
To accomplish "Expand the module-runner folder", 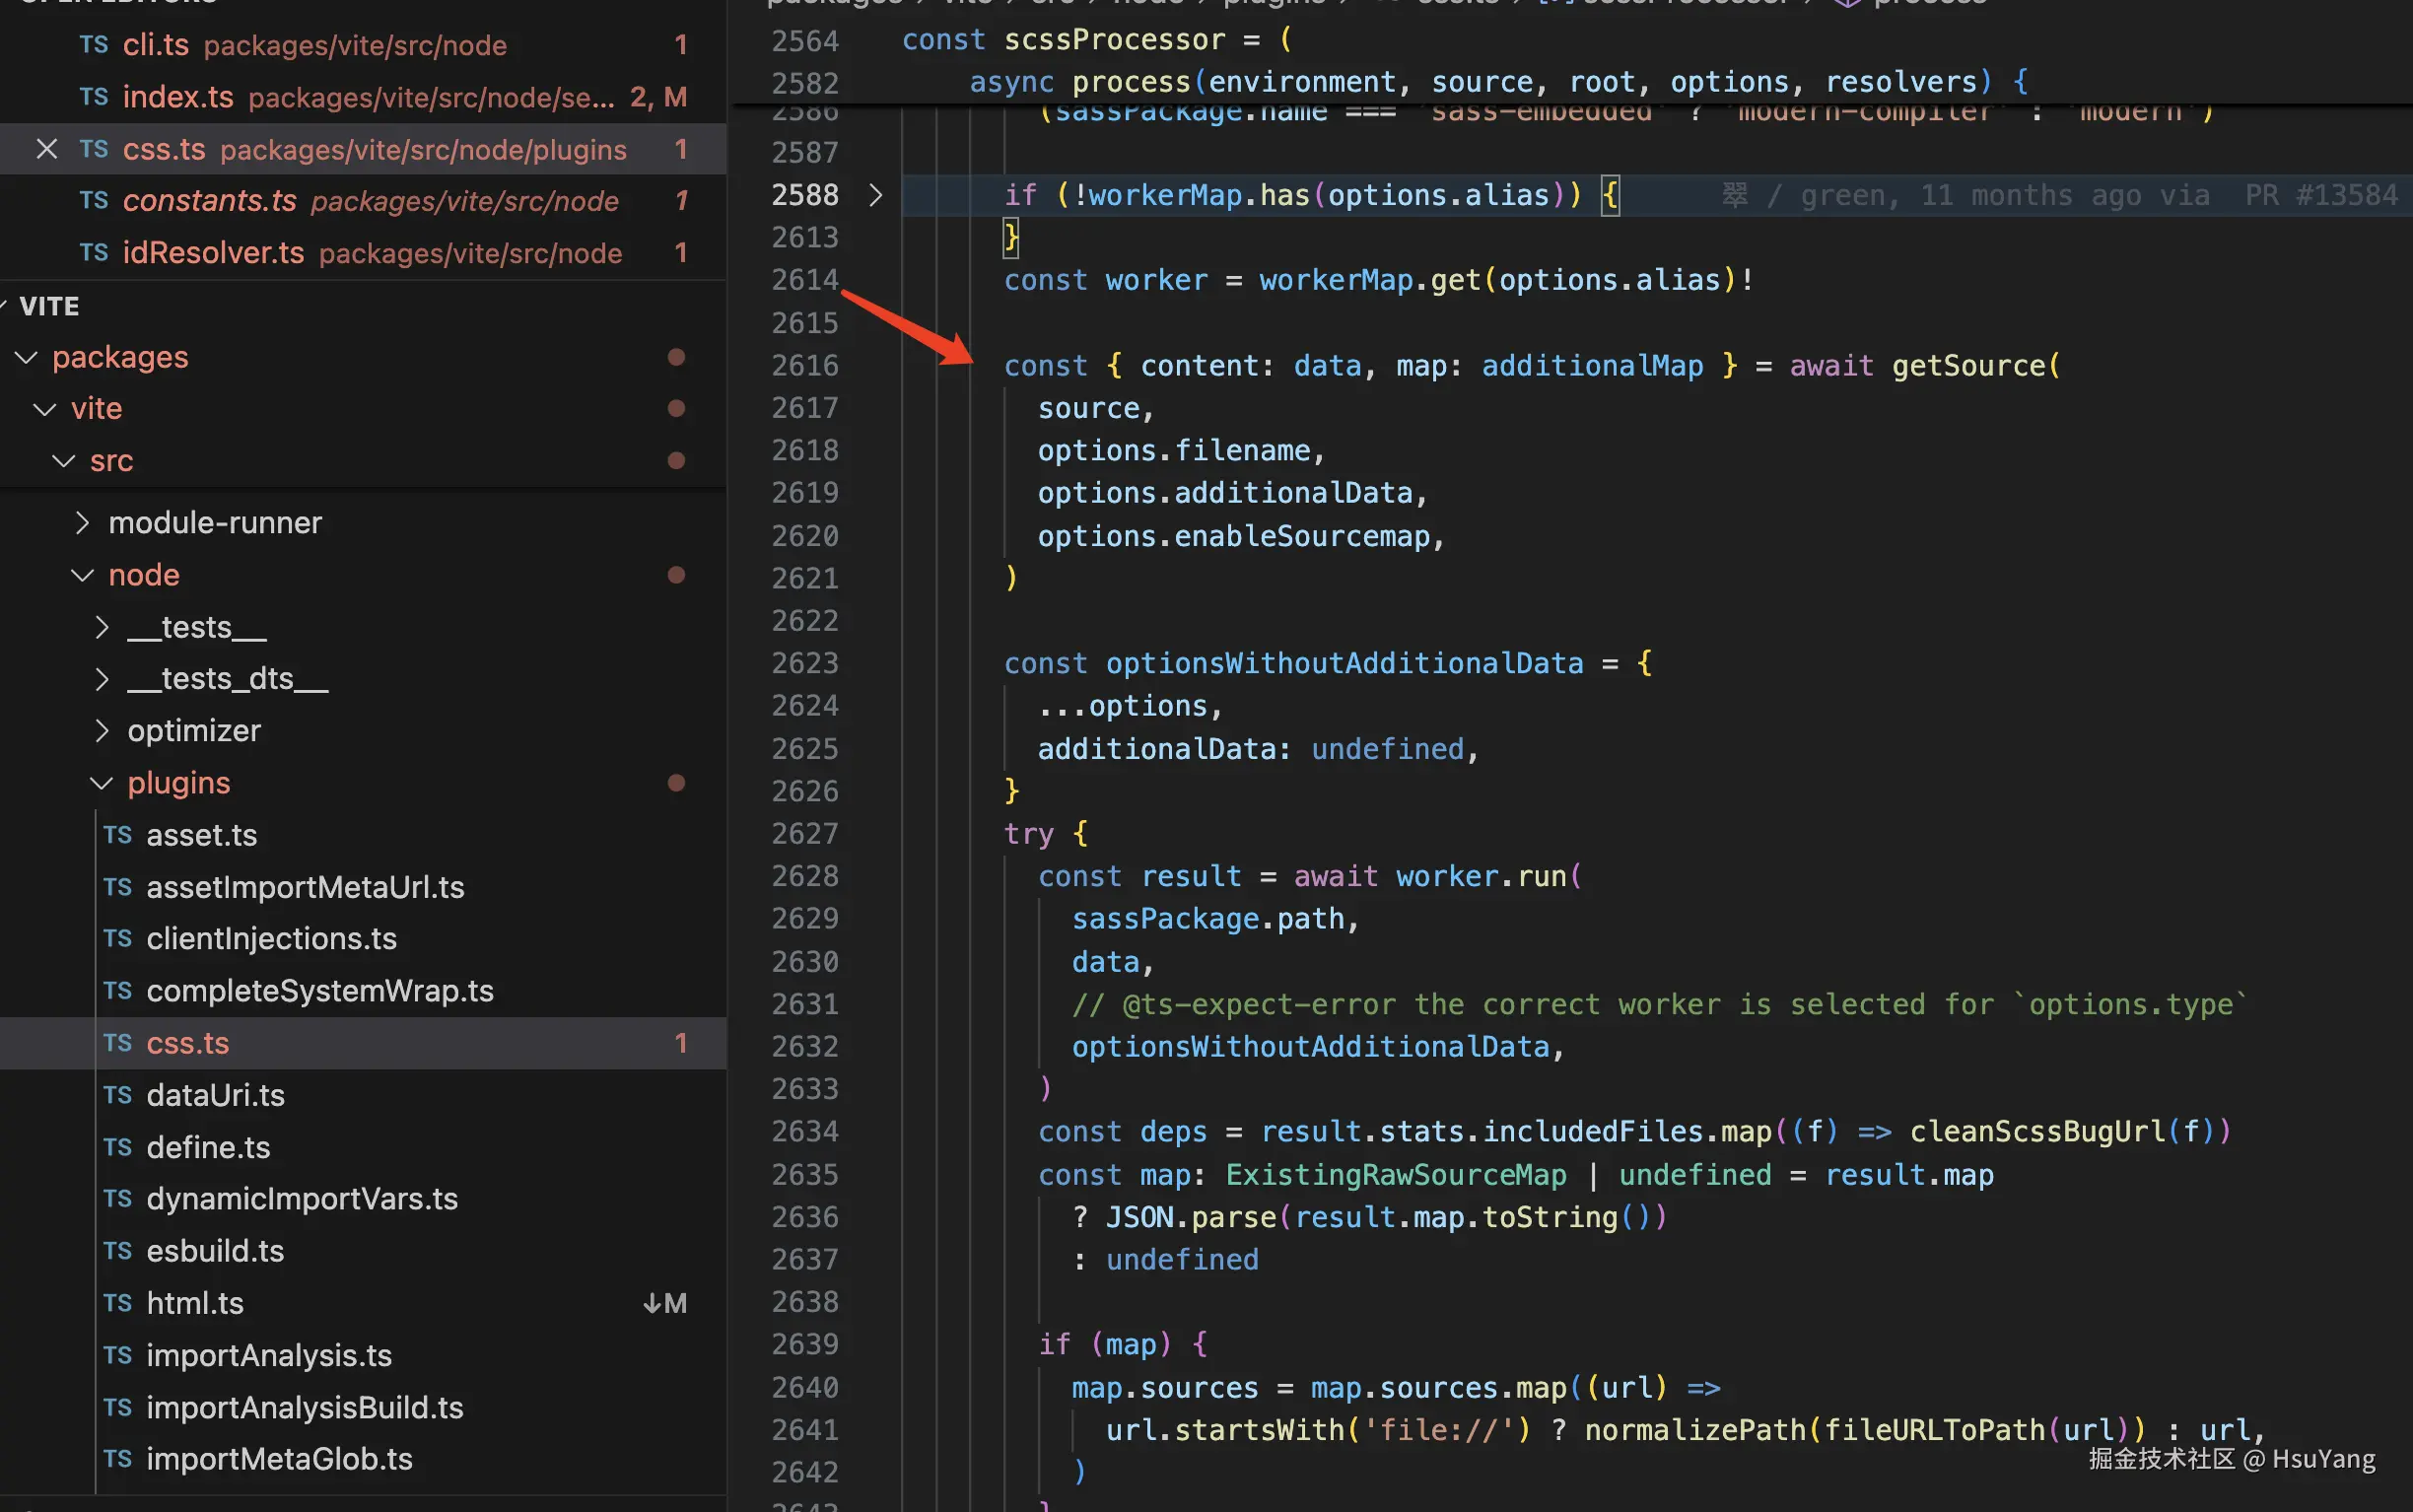I will click(x=83, y=523).
